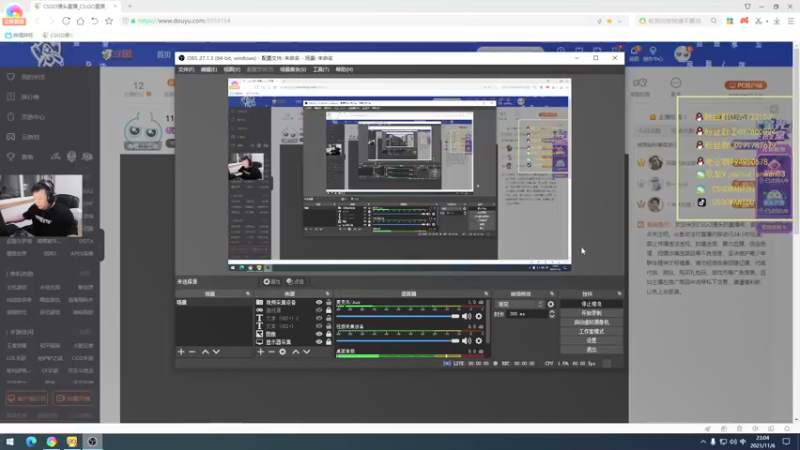Mute the 视频采集设备 mixer speaker icon
The height and width of the screenshot is (450, 800).
pos(466,341)
